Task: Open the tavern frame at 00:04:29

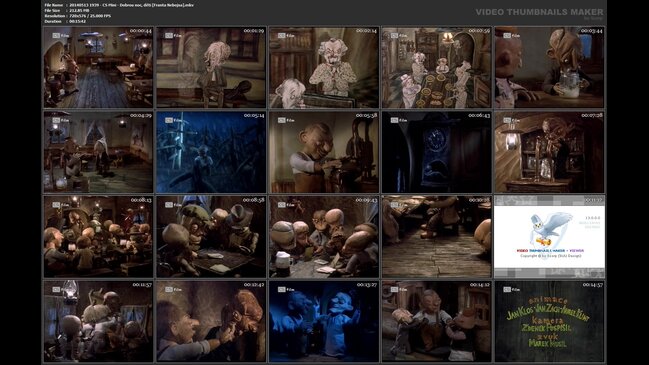Action: point(98,152)
